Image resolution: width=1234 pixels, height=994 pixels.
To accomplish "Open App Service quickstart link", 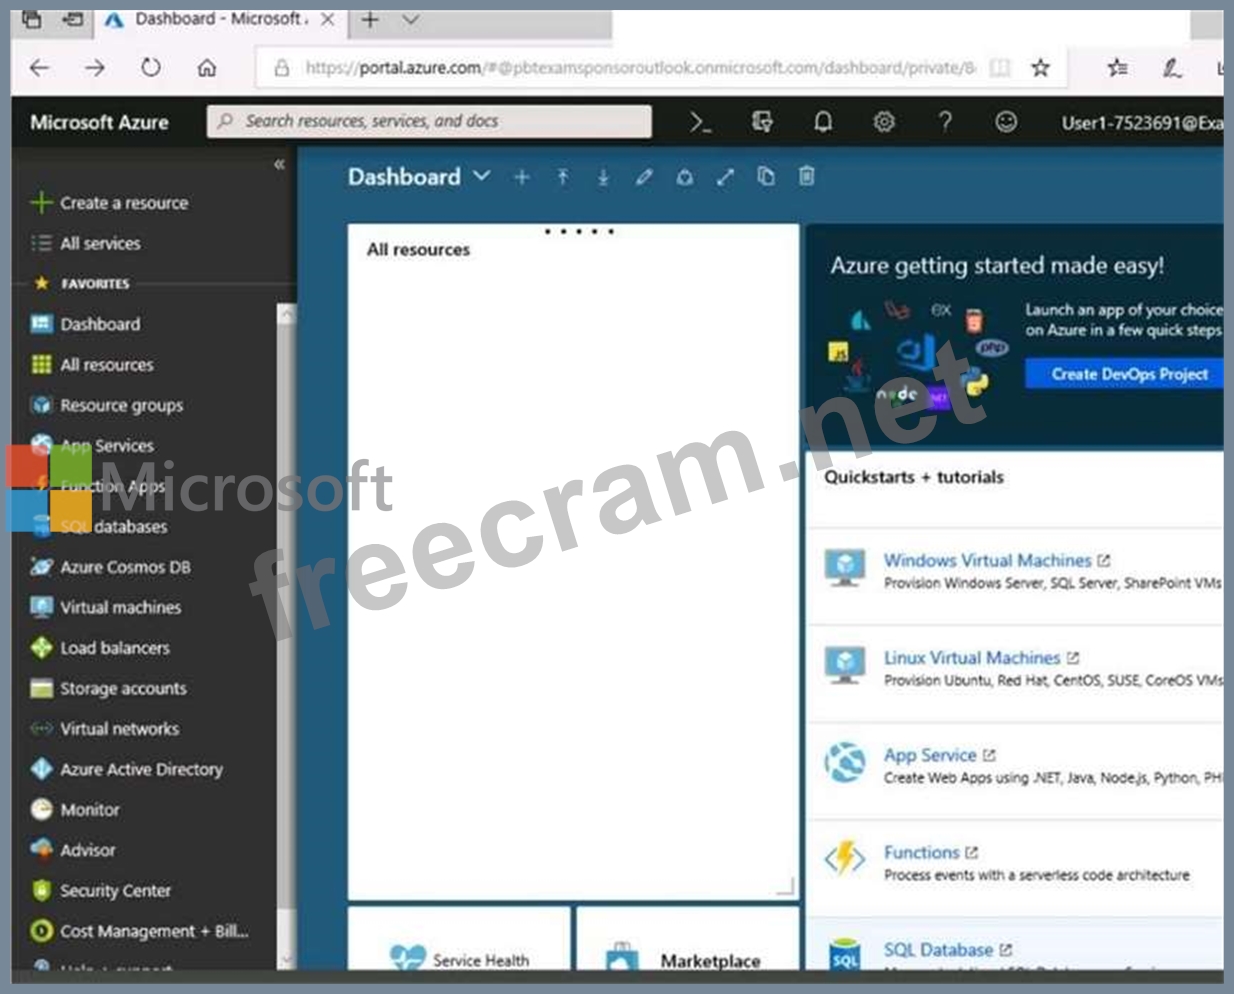I will coord(929,755).
